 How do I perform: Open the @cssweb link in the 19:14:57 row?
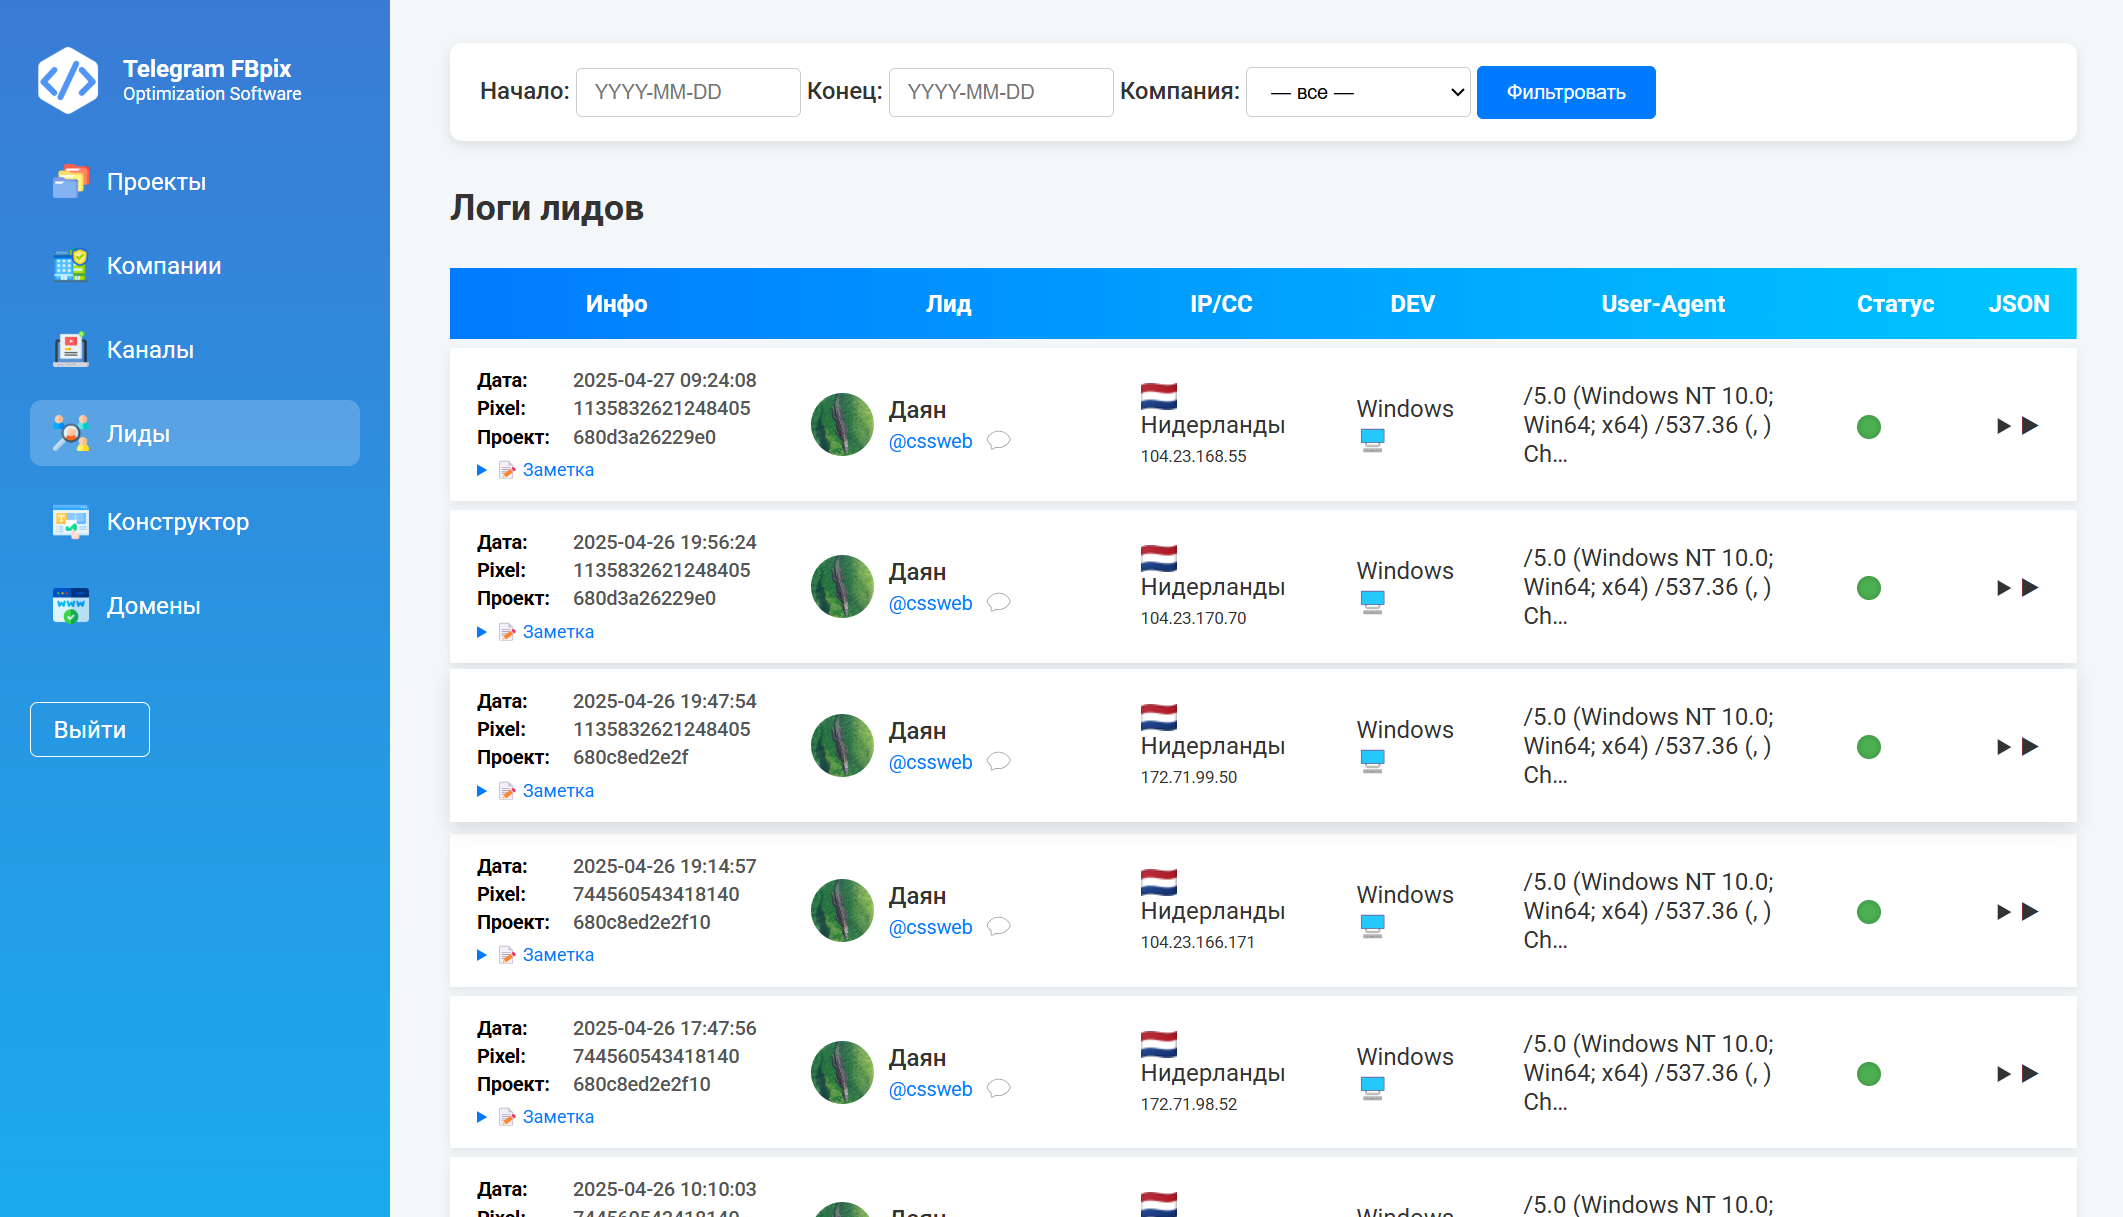coord(931,927)
